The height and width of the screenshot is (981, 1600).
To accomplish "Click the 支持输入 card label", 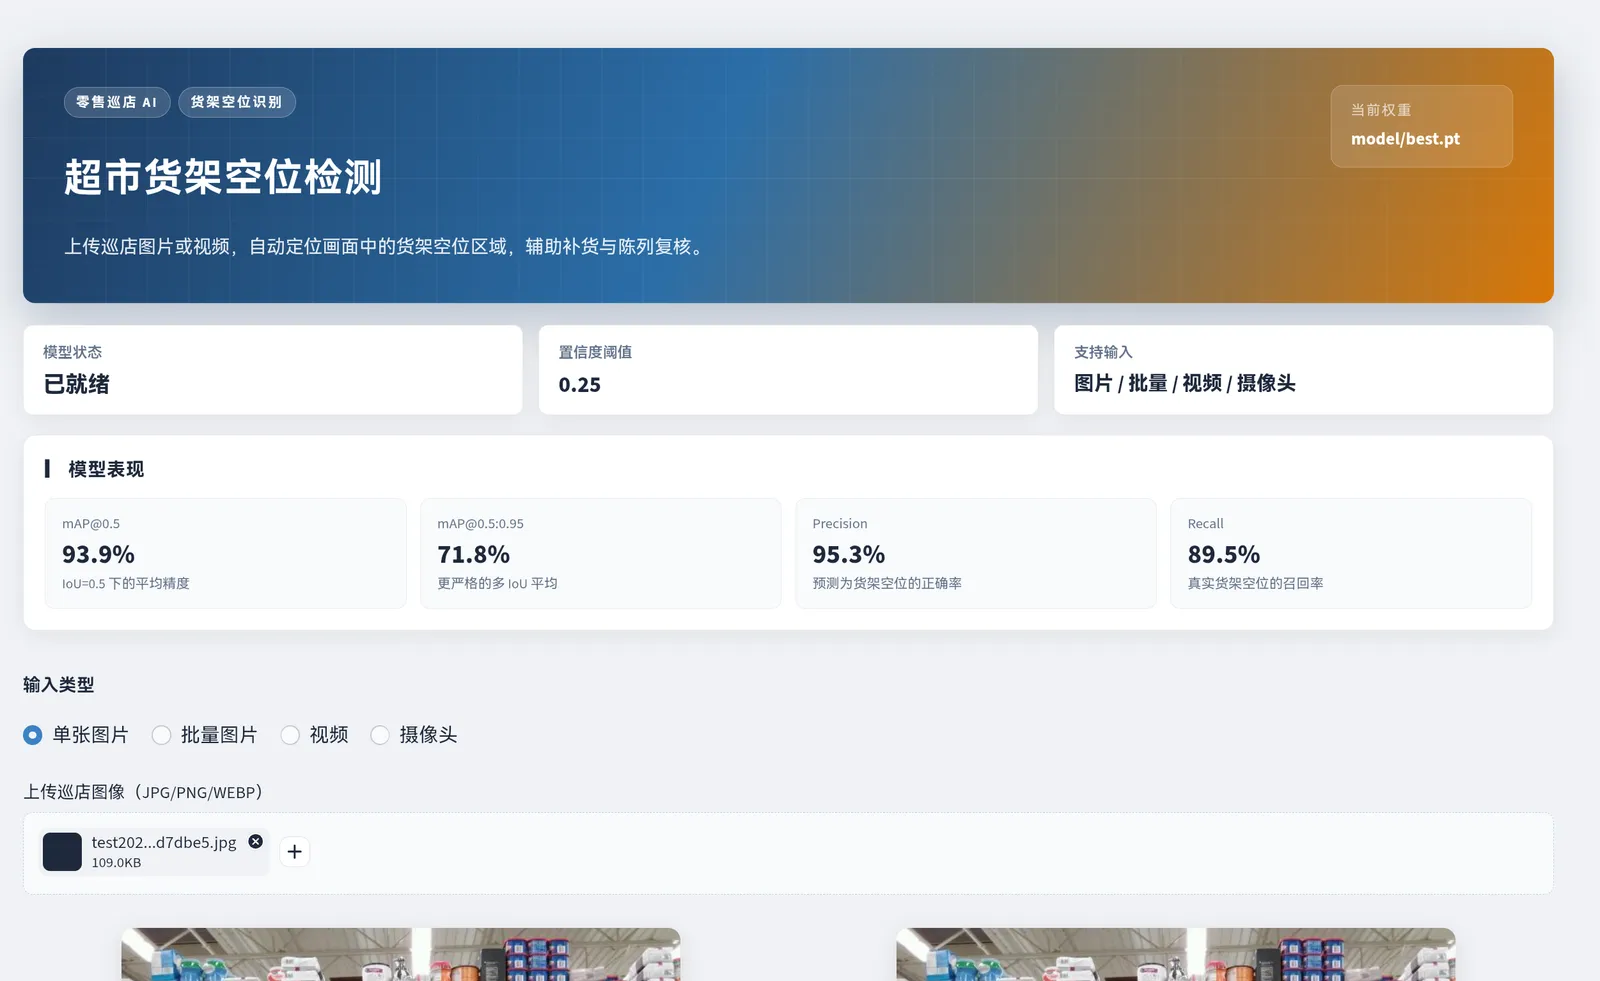I will pyautogui.click(x=1103, y=352).
